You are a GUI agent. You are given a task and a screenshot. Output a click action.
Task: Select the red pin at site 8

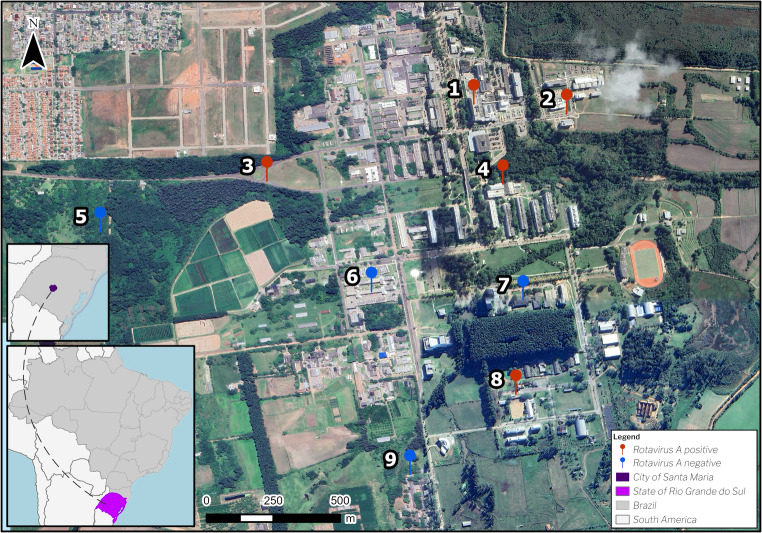(x=516, y=382)
